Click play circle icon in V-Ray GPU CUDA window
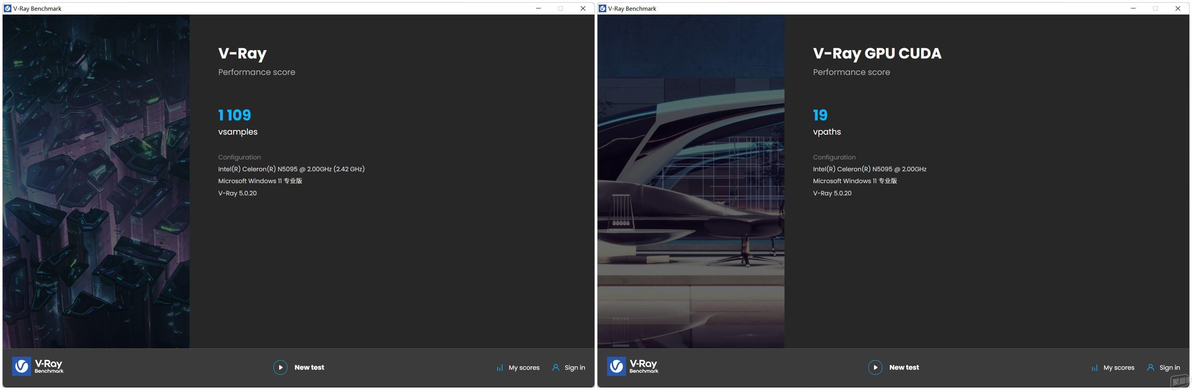 876,367
